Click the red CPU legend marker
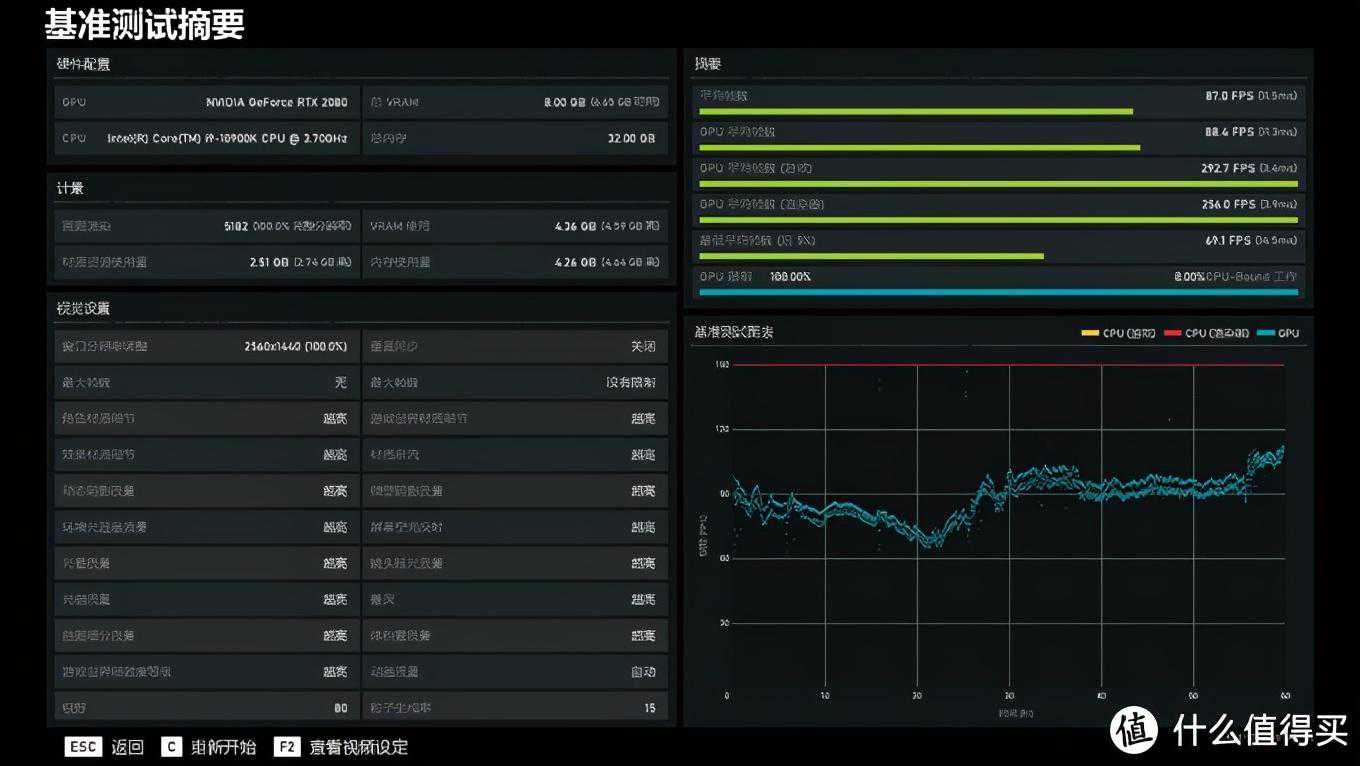 coord(1173,333)
